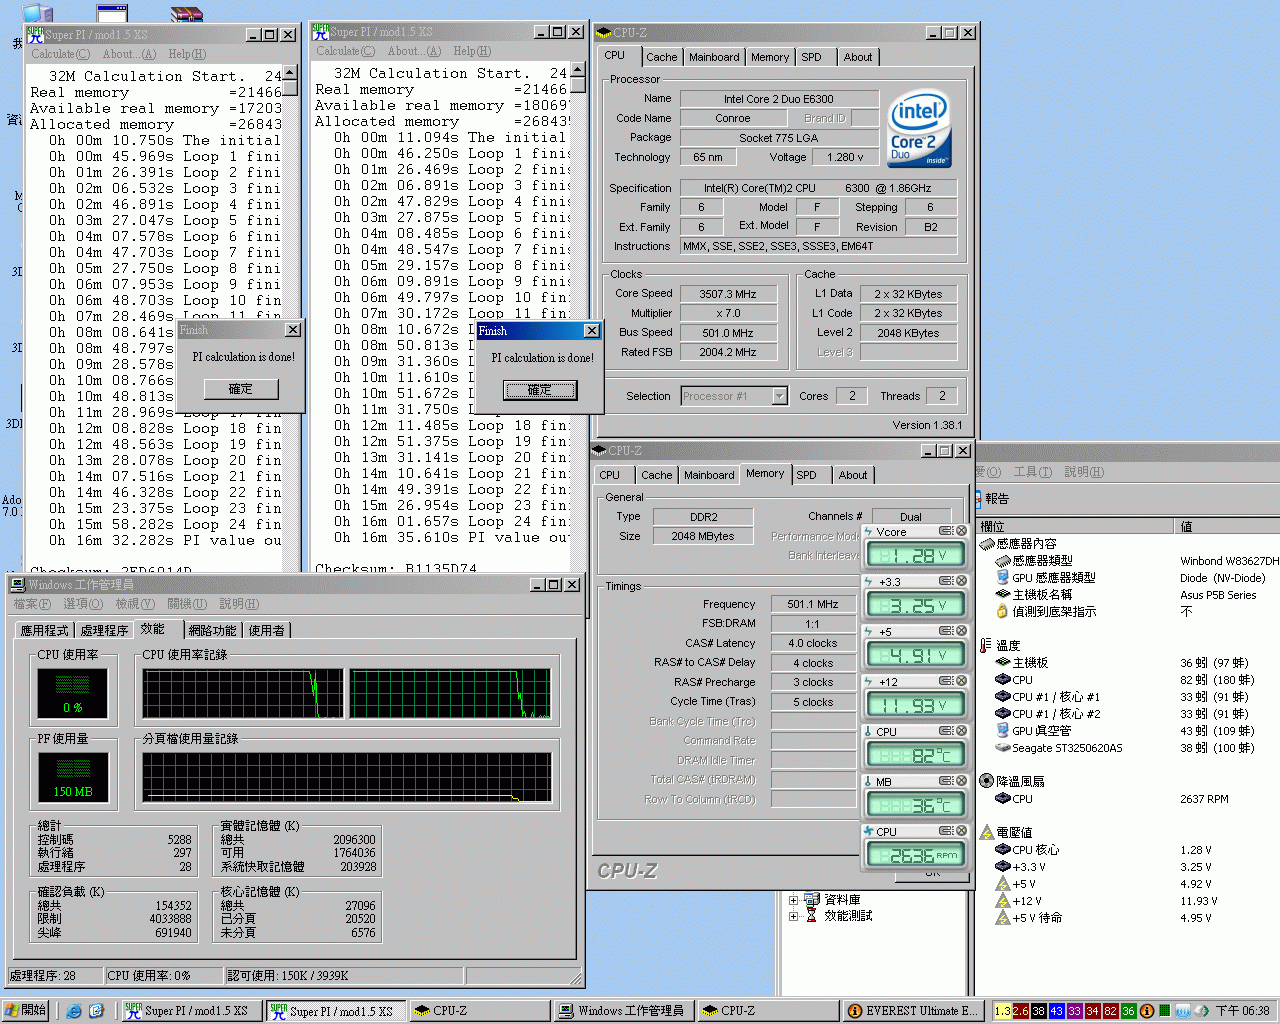Switch to 處理程序 tab in Task Manager

pyautogui.click(x=105, y=630)
